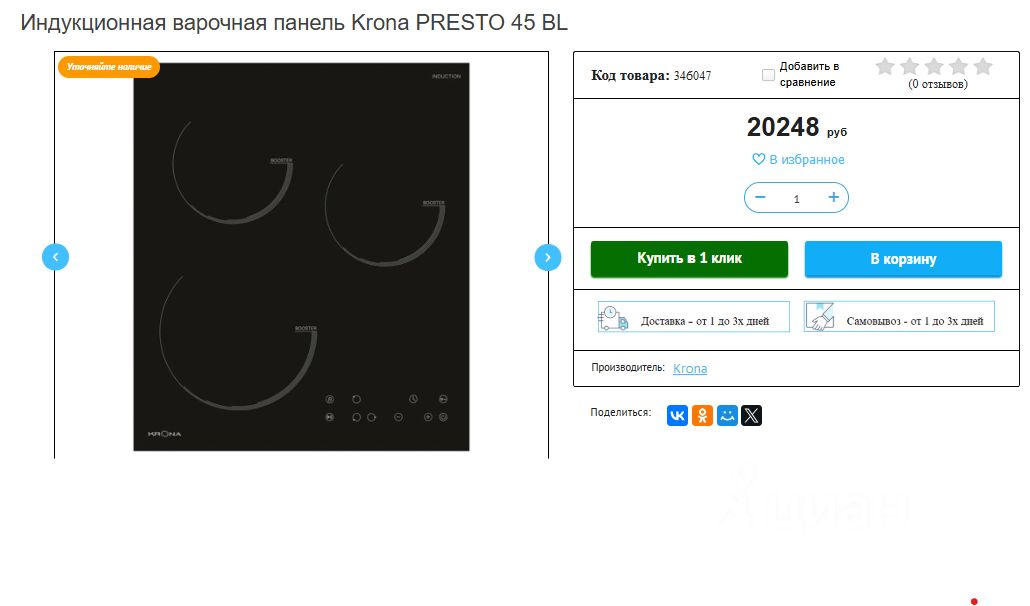
Task: Click the 'Уточняйте наличие' orange badge
Action: (109, 67)
